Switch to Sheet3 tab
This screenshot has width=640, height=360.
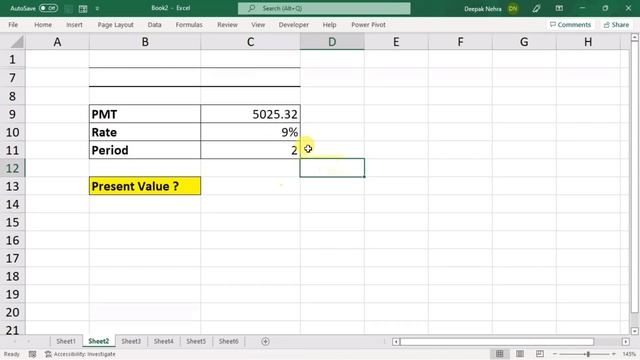click(x=131, y=341)
